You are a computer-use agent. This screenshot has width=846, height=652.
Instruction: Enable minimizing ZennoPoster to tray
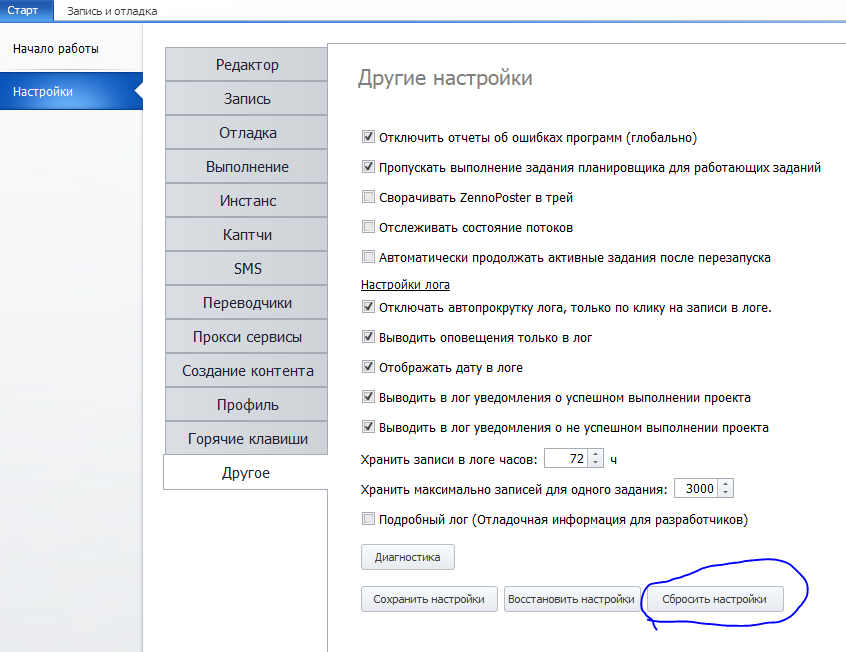click(x=368, y=197)
